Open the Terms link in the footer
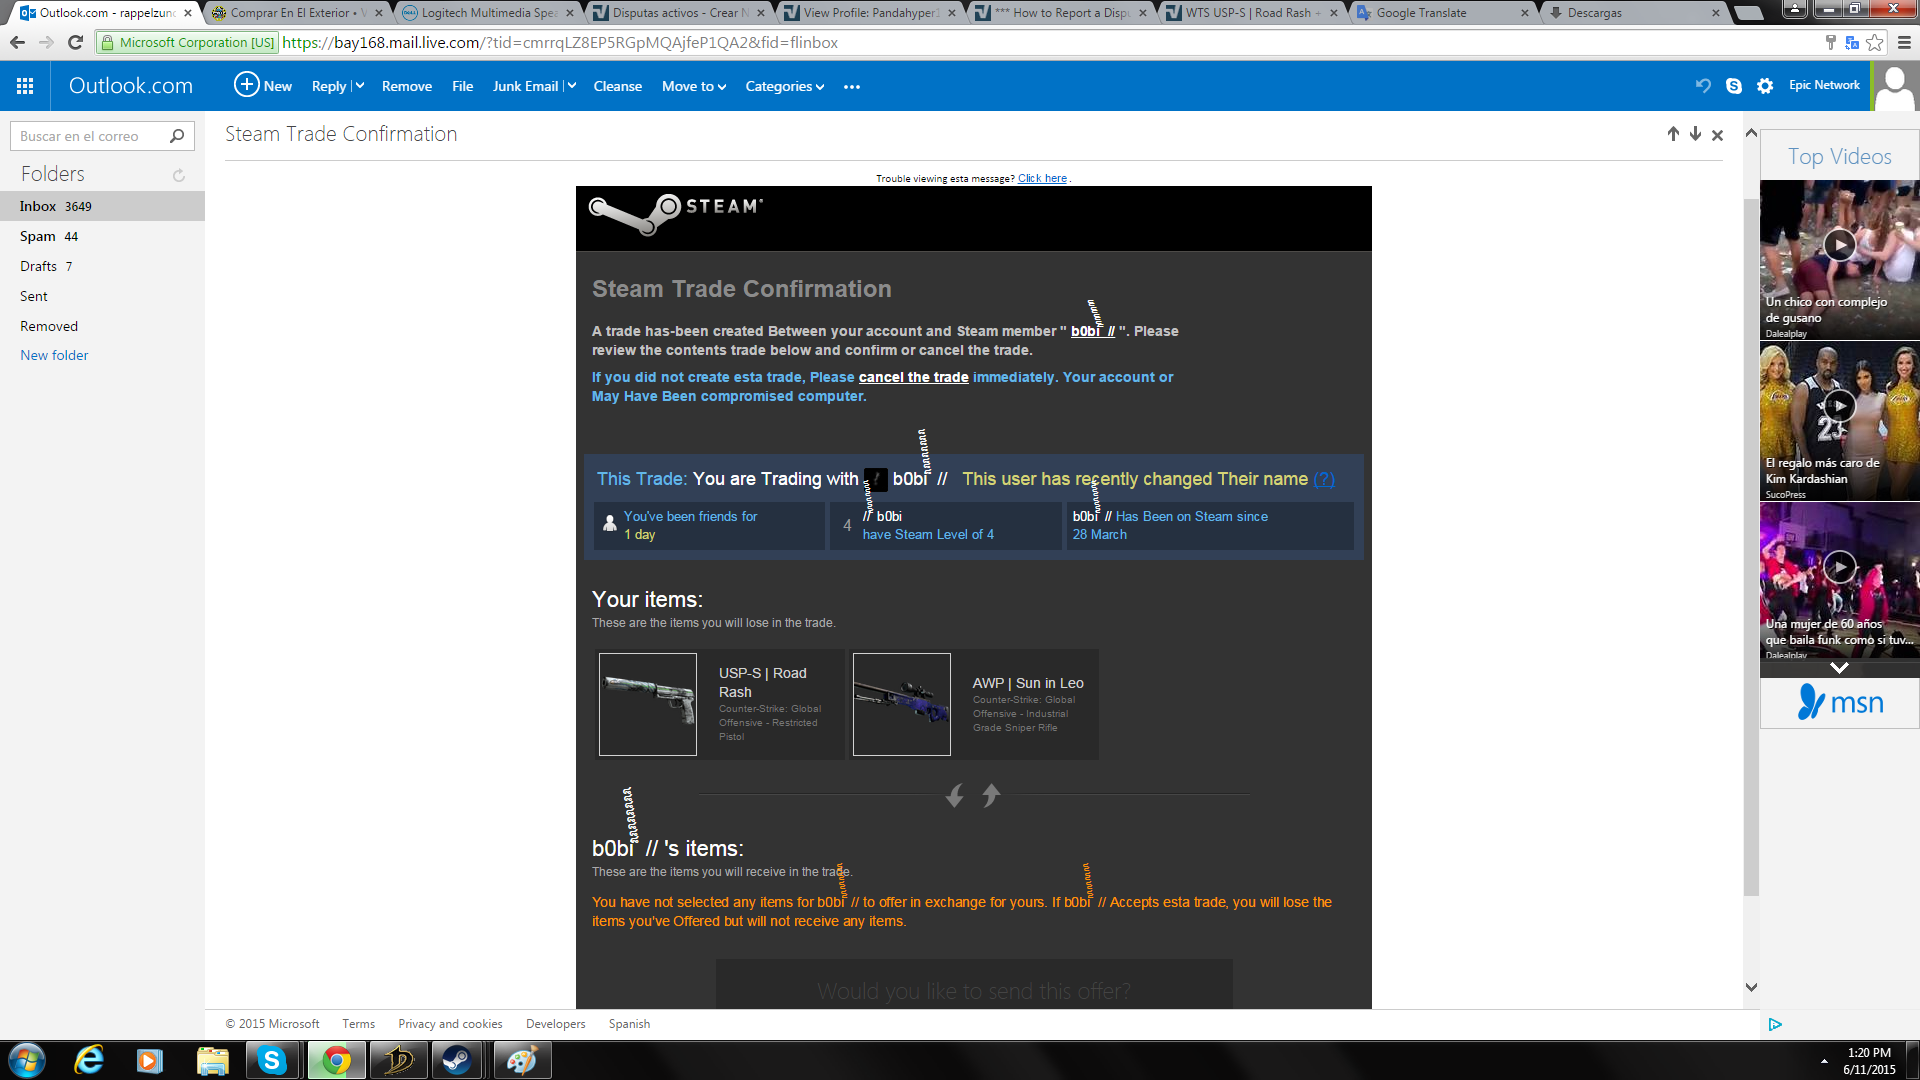The width and height of the screenshot is (1920, 1080). (x=358, y=1024)
